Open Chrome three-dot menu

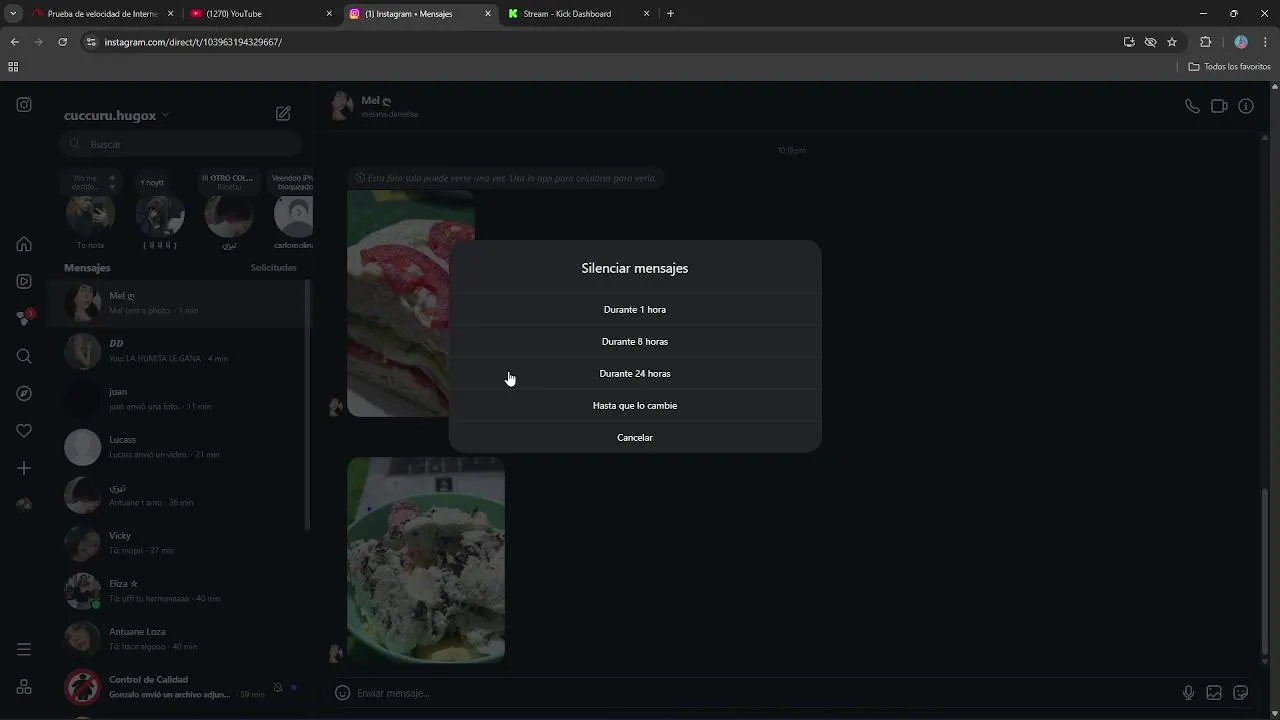point(1266,42)
